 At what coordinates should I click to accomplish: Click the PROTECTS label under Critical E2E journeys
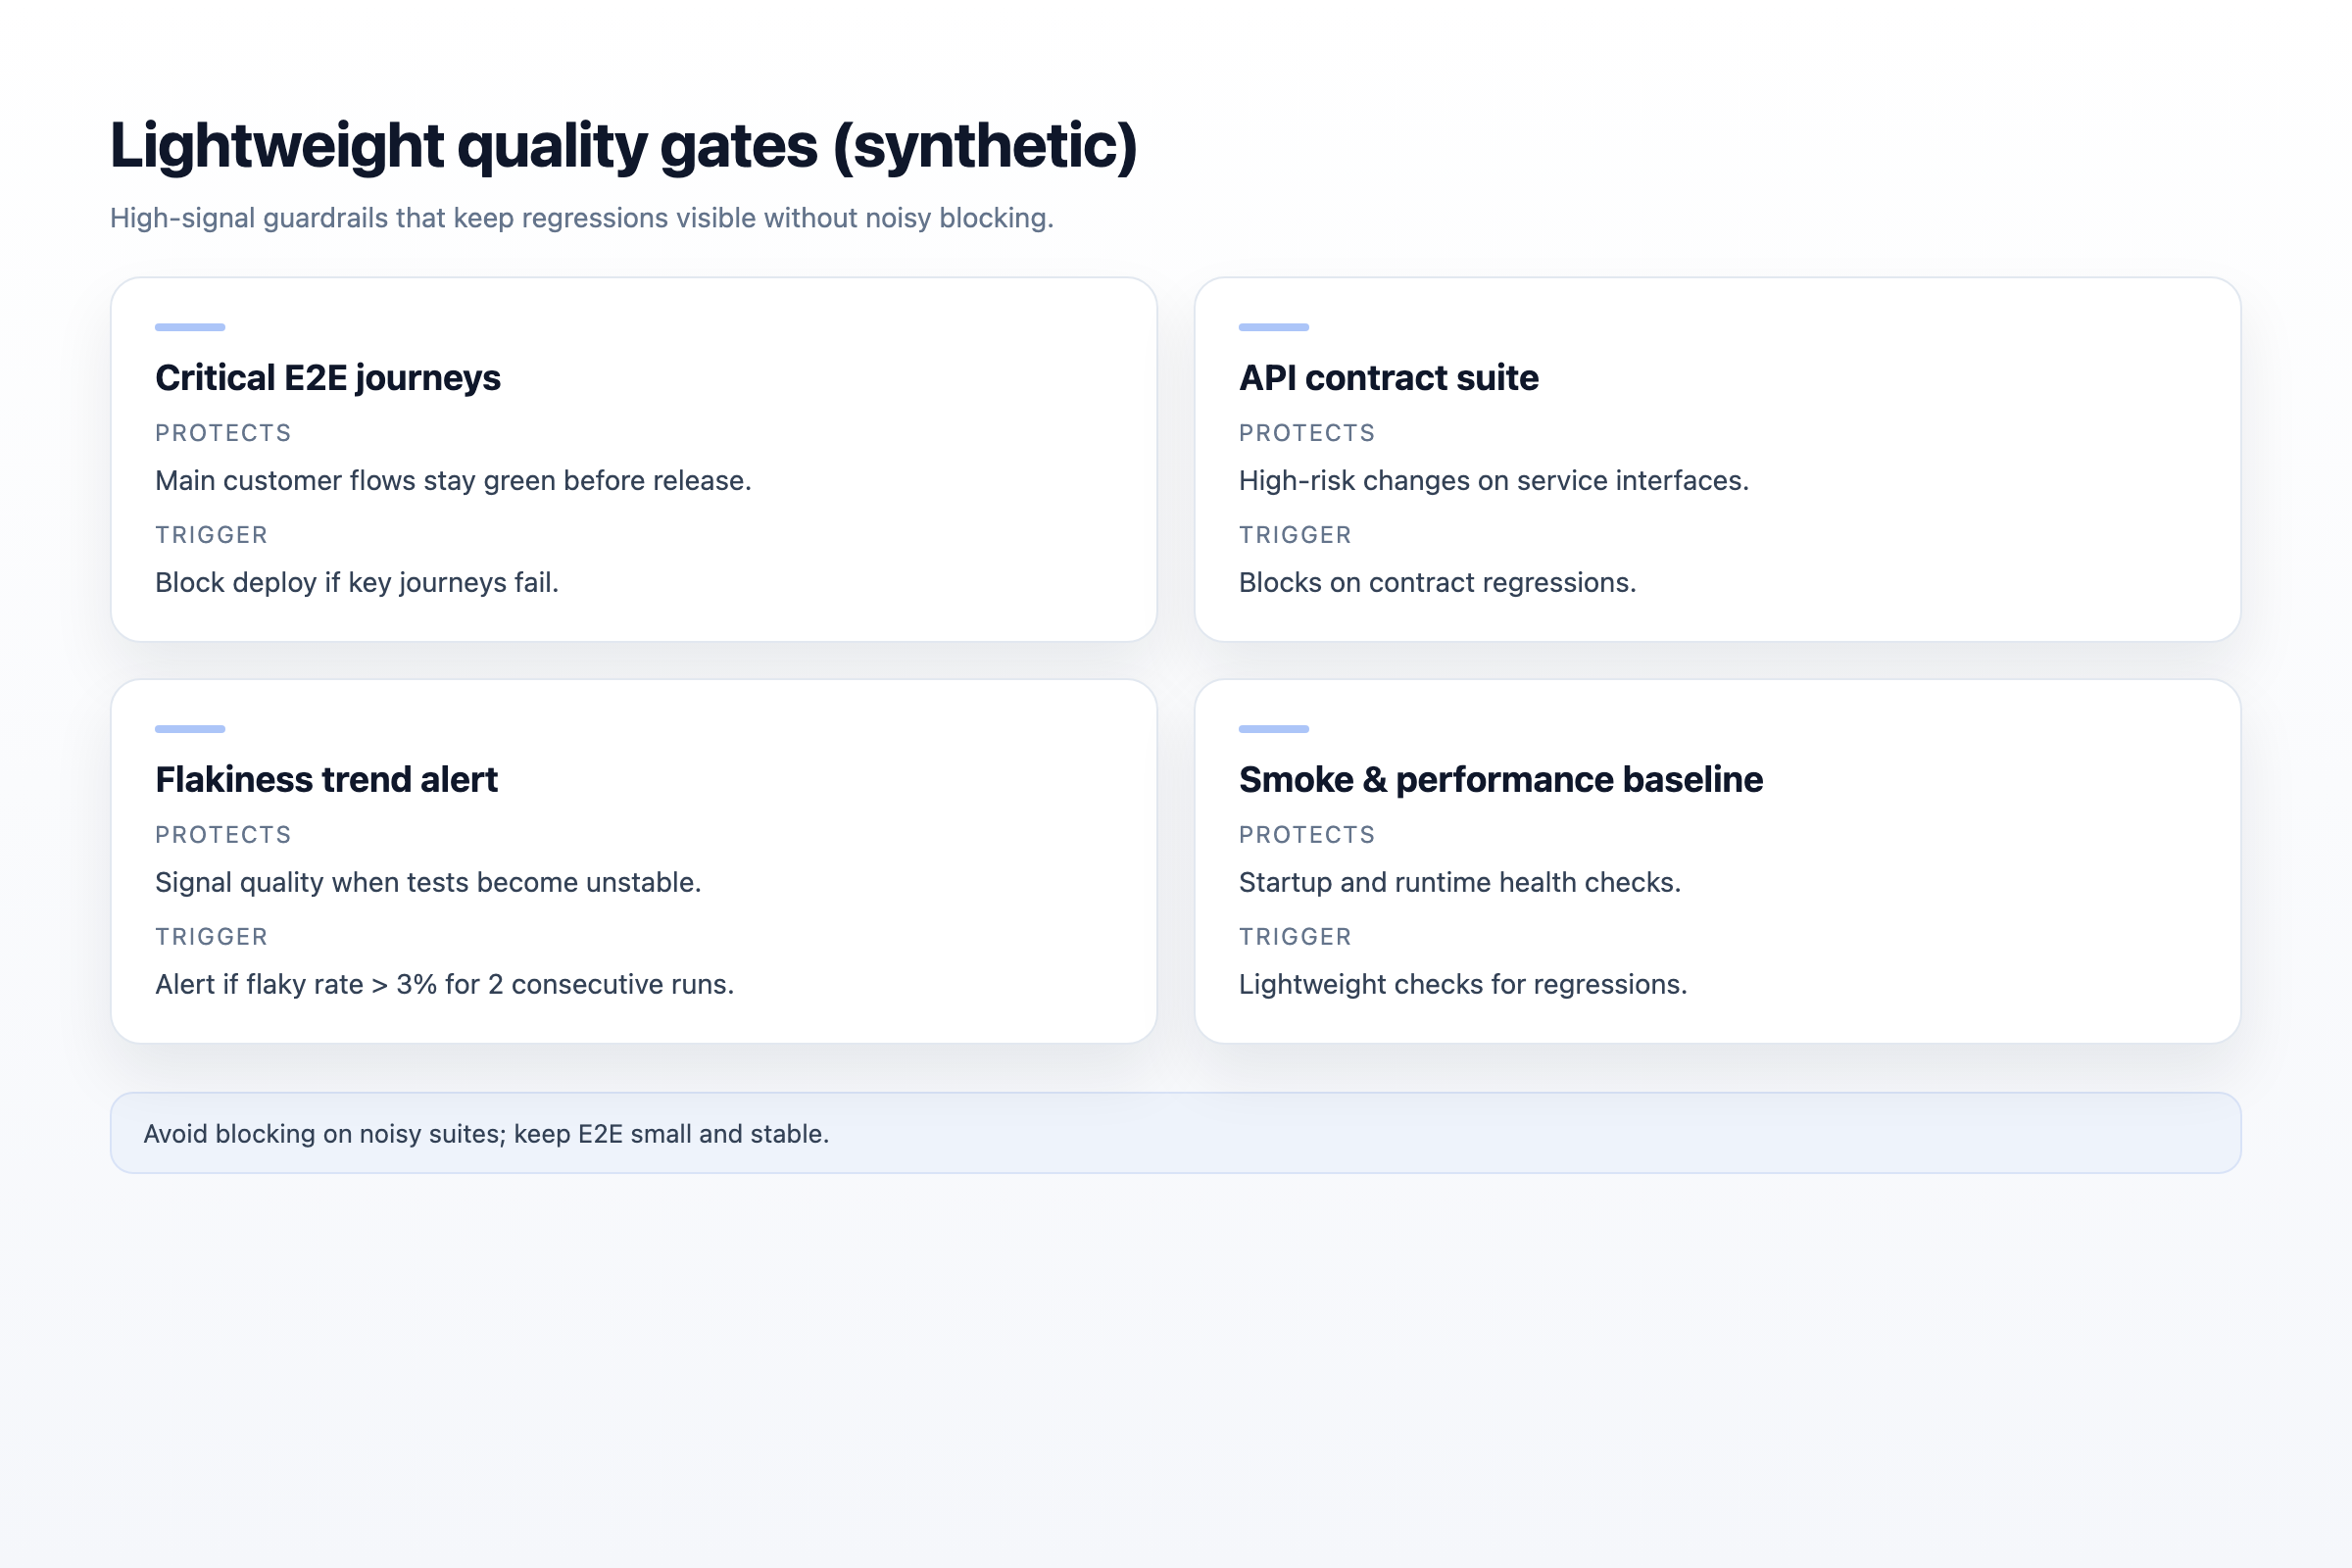click(x=222, y=432)
